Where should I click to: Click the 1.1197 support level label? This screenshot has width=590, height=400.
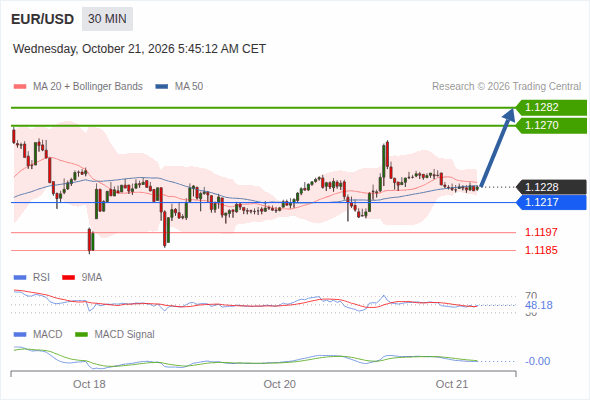[x=541, y=232]
